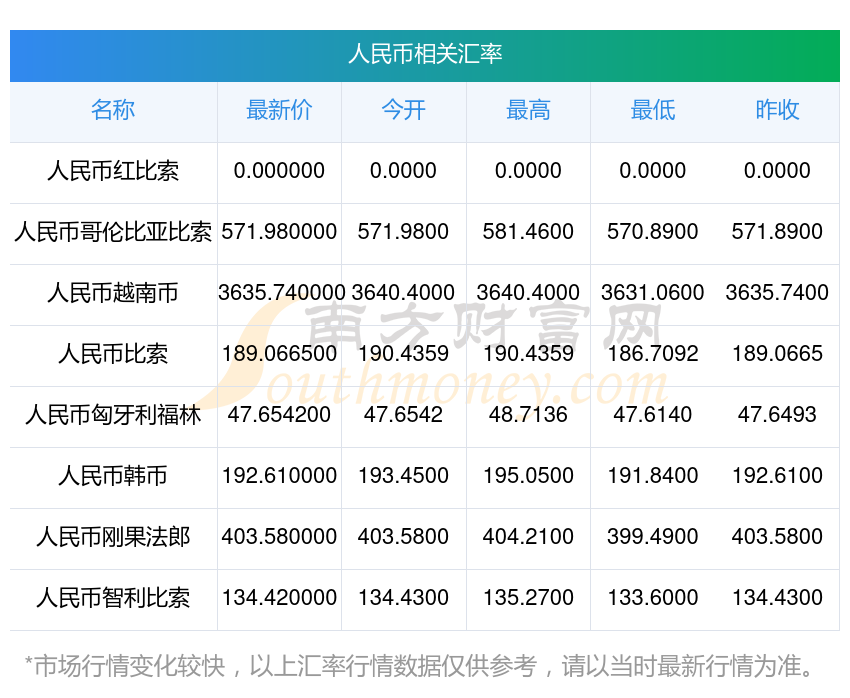Click 刚果法郎 opening price 403.5800
Viewport: 850px width, 698px height.
[403, 537]
